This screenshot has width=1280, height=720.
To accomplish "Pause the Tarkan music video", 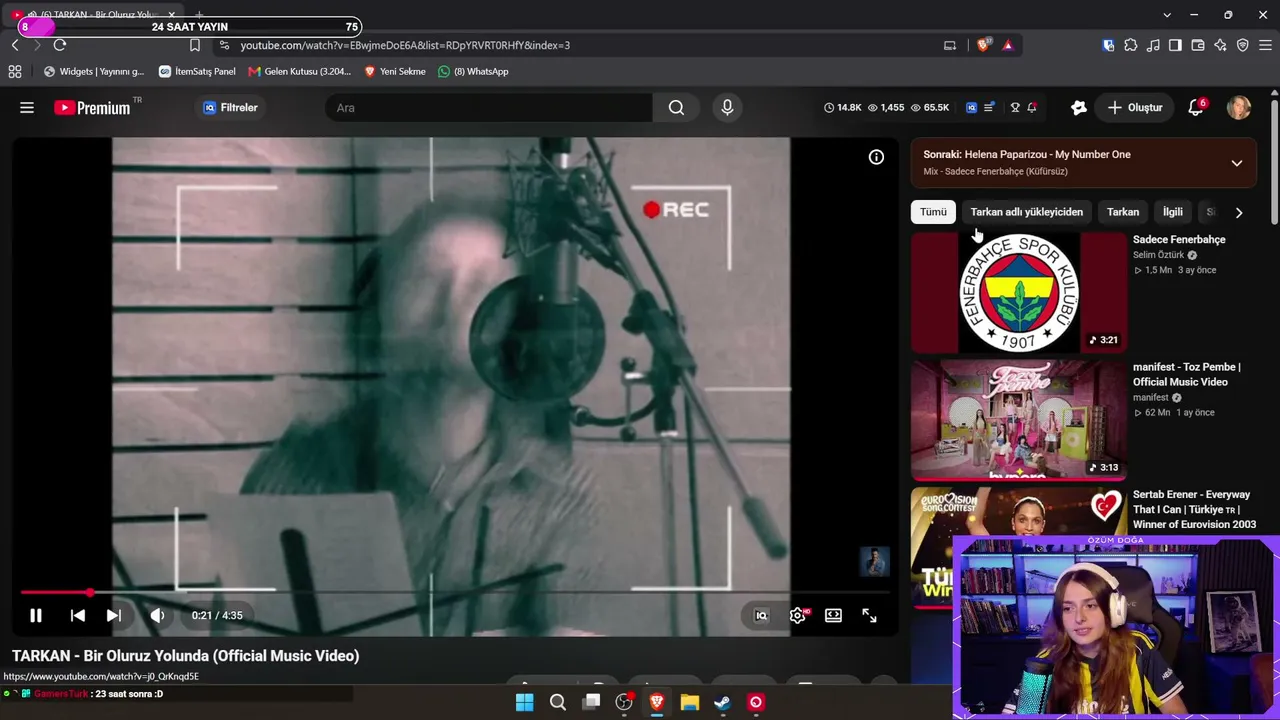I will (x=36, y=616).
